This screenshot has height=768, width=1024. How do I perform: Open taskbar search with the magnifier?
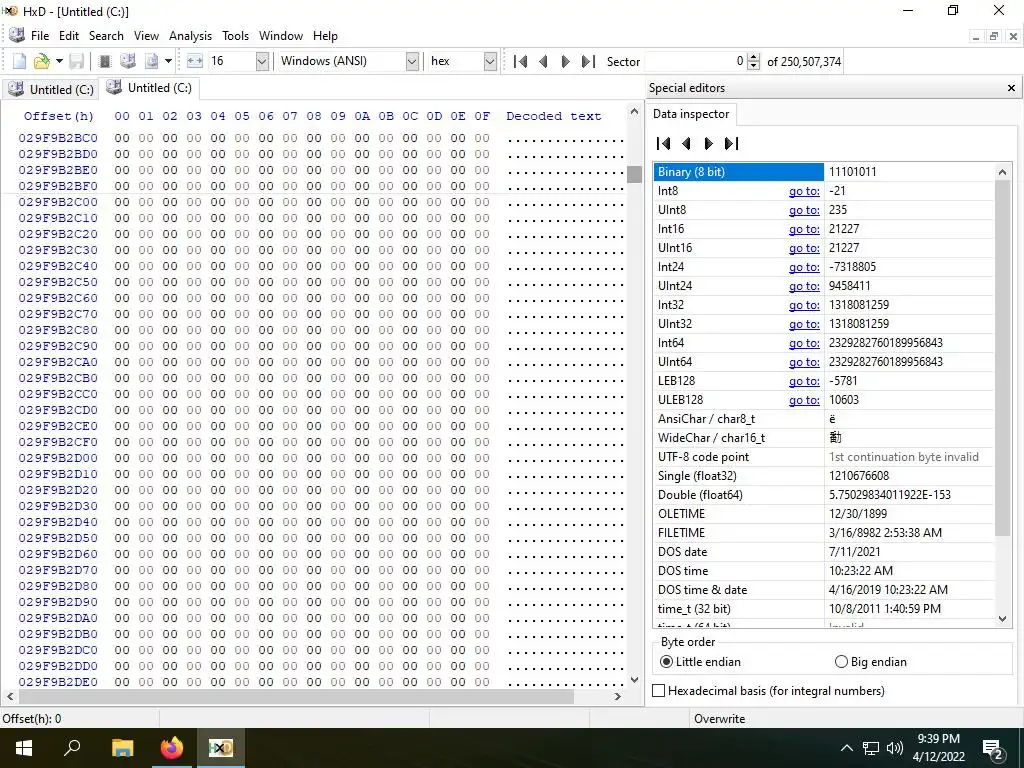(72, 748)
